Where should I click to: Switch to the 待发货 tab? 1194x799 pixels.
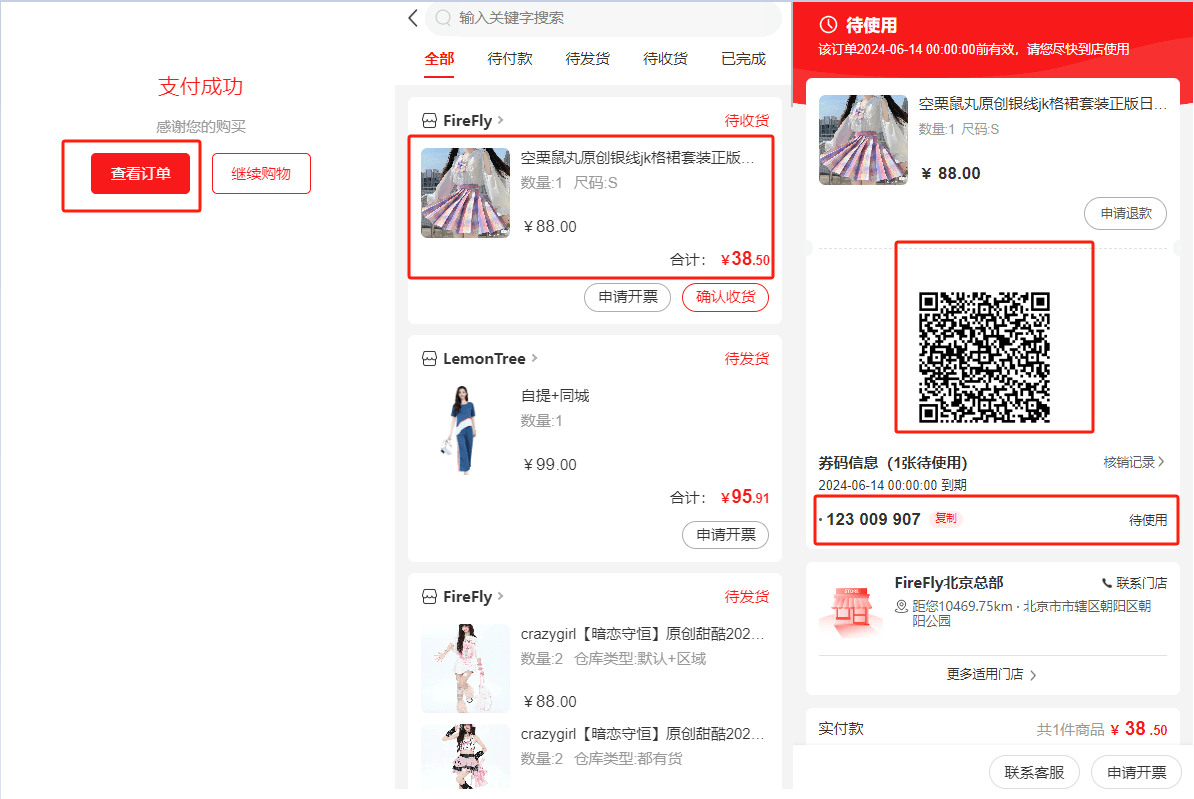point(588,59)
